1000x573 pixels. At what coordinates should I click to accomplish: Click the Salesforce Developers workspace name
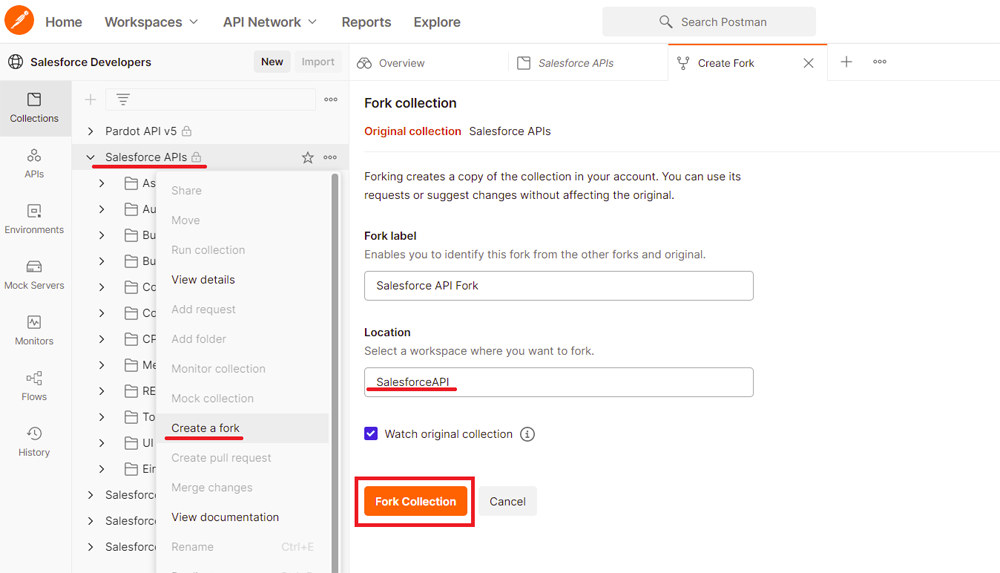click(91, 62)
